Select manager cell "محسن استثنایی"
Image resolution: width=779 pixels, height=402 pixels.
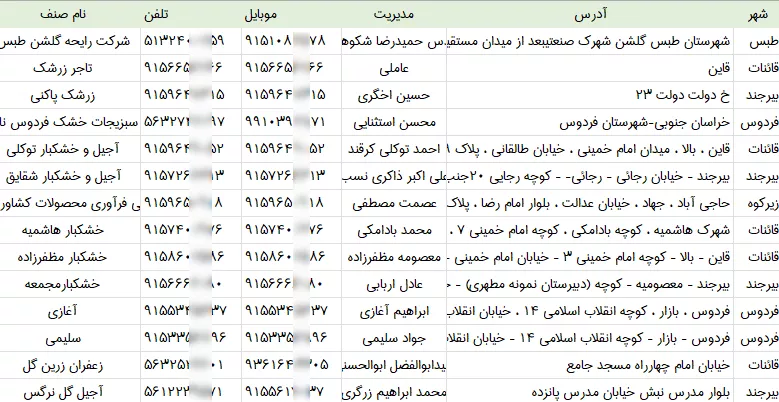tap(394, 123)
